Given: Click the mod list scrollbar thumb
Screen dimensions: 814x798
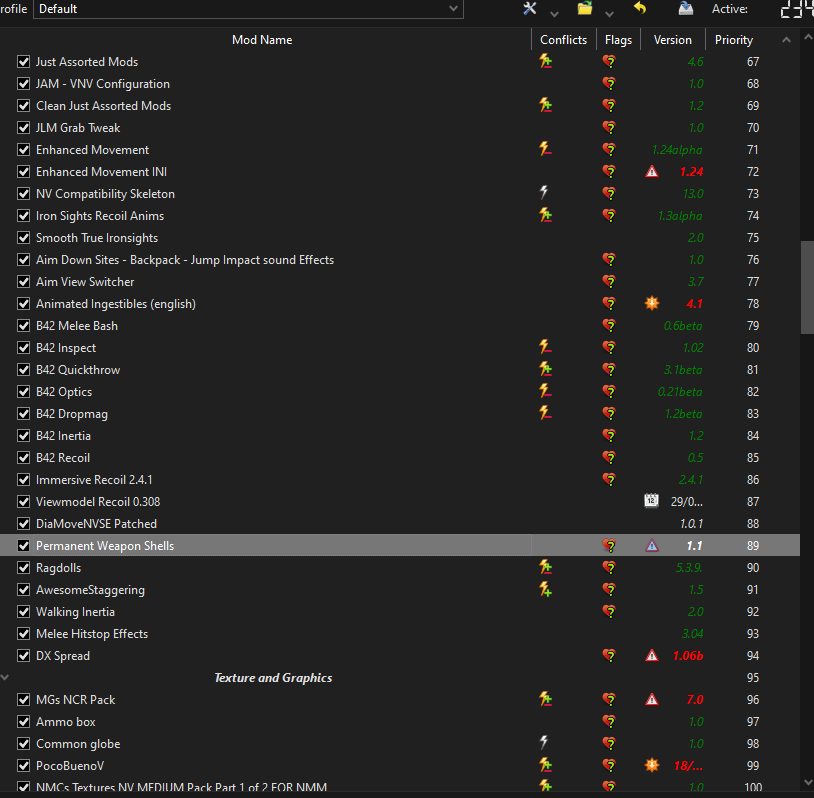Looking at the screenshot, I should (x=808, y=287).
